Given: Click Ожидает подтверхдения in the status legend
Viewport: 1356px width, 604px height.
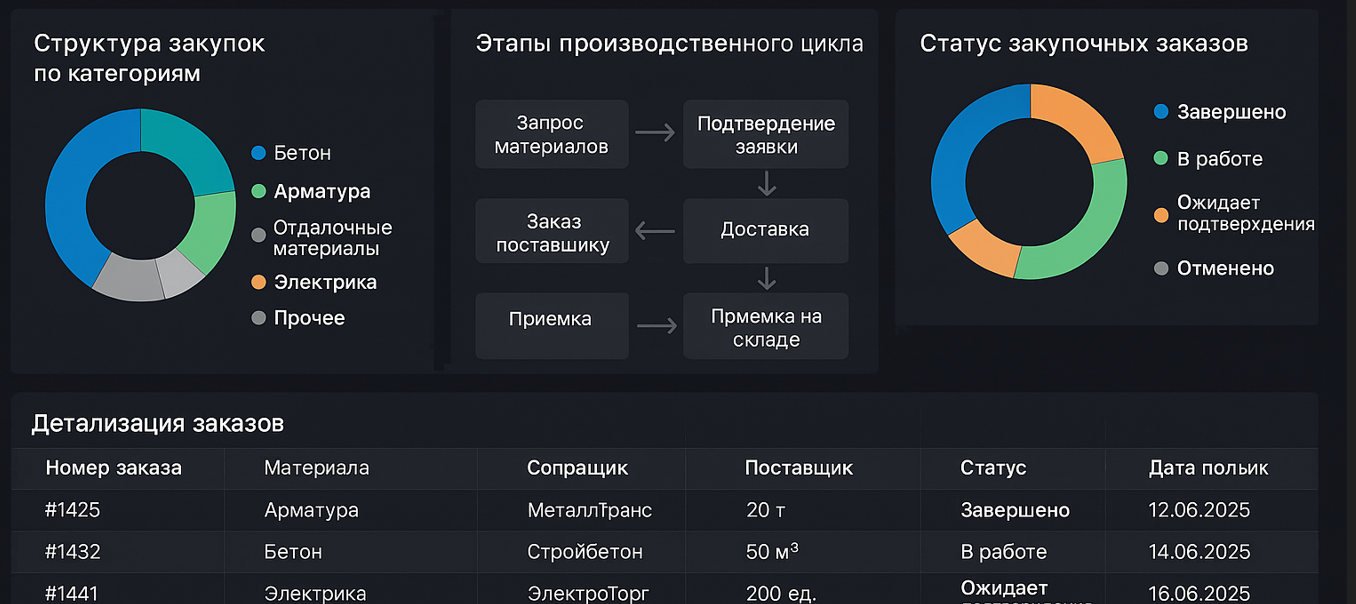Looking at the screenshot, I should (x=1245, y=213).
